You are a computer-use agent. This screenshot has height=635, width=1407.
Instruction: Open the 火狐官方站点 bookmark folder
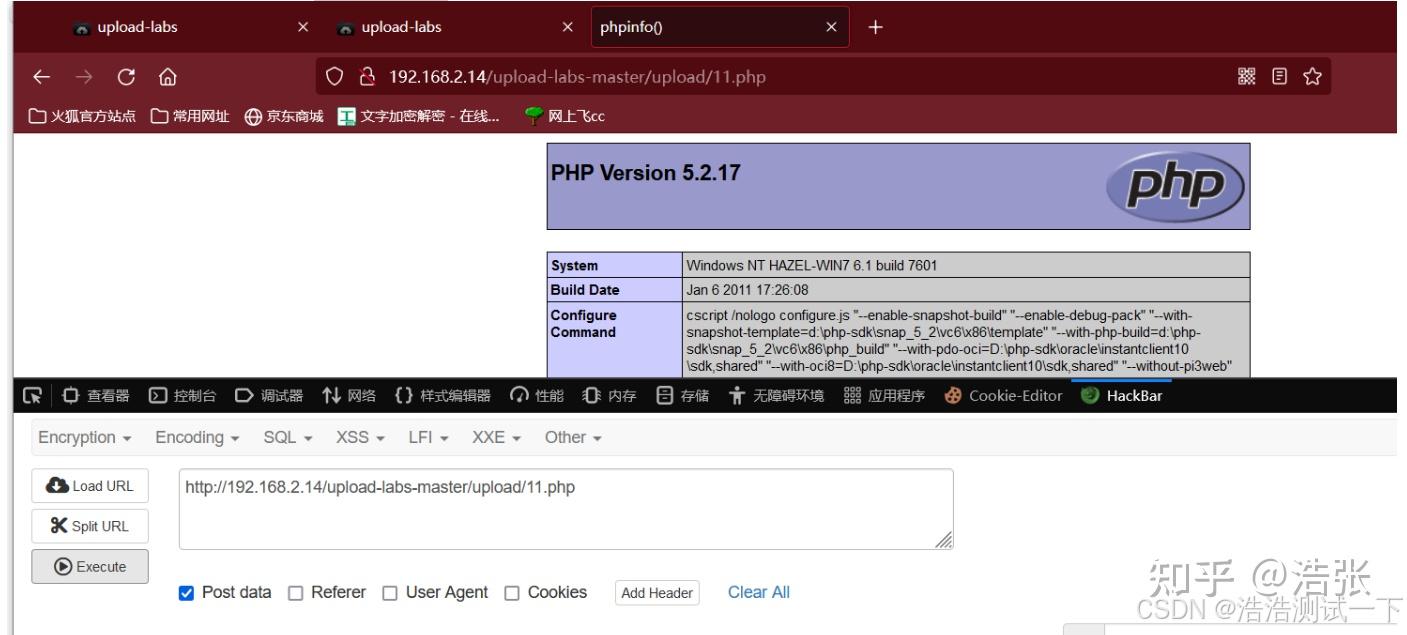click(x=83, y=116)
